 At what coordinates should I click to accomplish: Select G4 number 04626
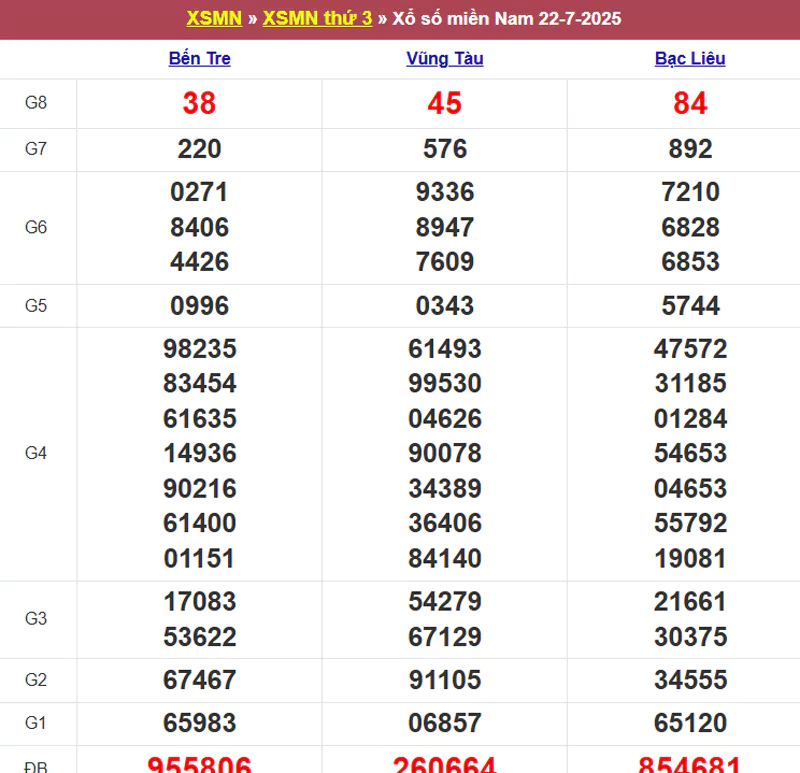(x=445, y=418)
